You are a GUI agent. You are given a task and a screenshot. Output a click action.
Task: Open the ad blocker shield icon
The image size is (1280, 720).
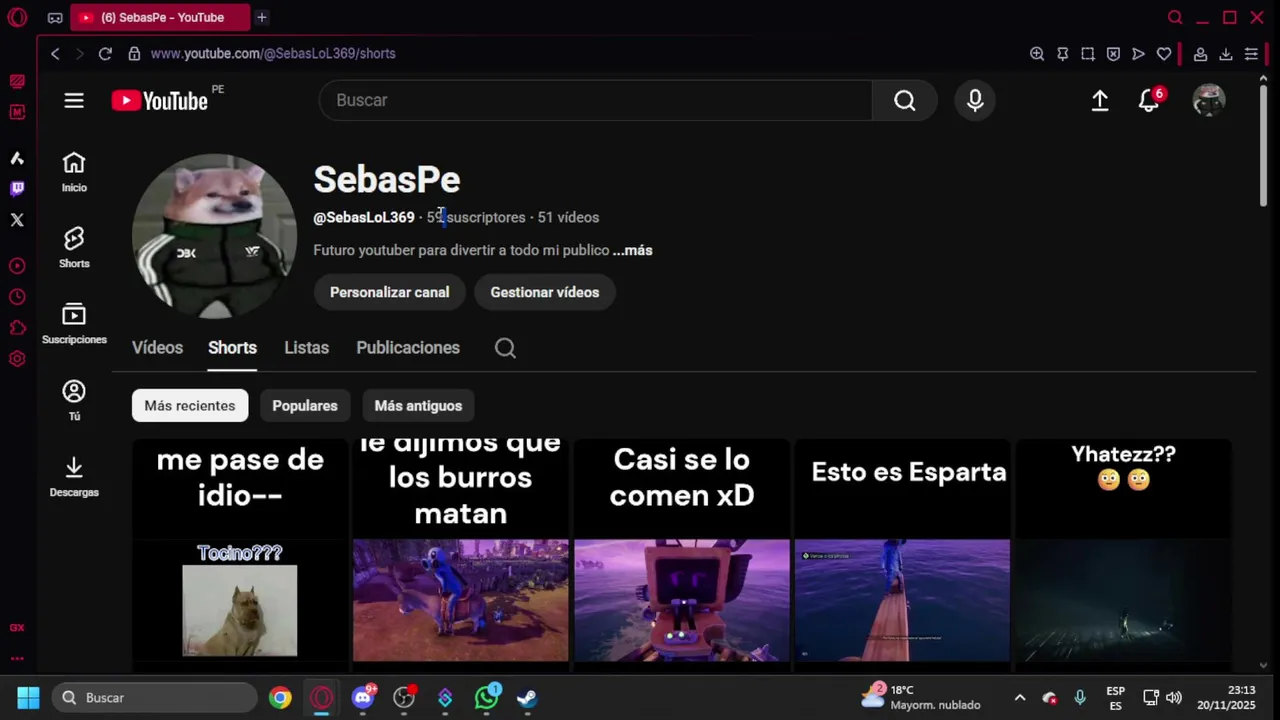[x=1113, y=54]
